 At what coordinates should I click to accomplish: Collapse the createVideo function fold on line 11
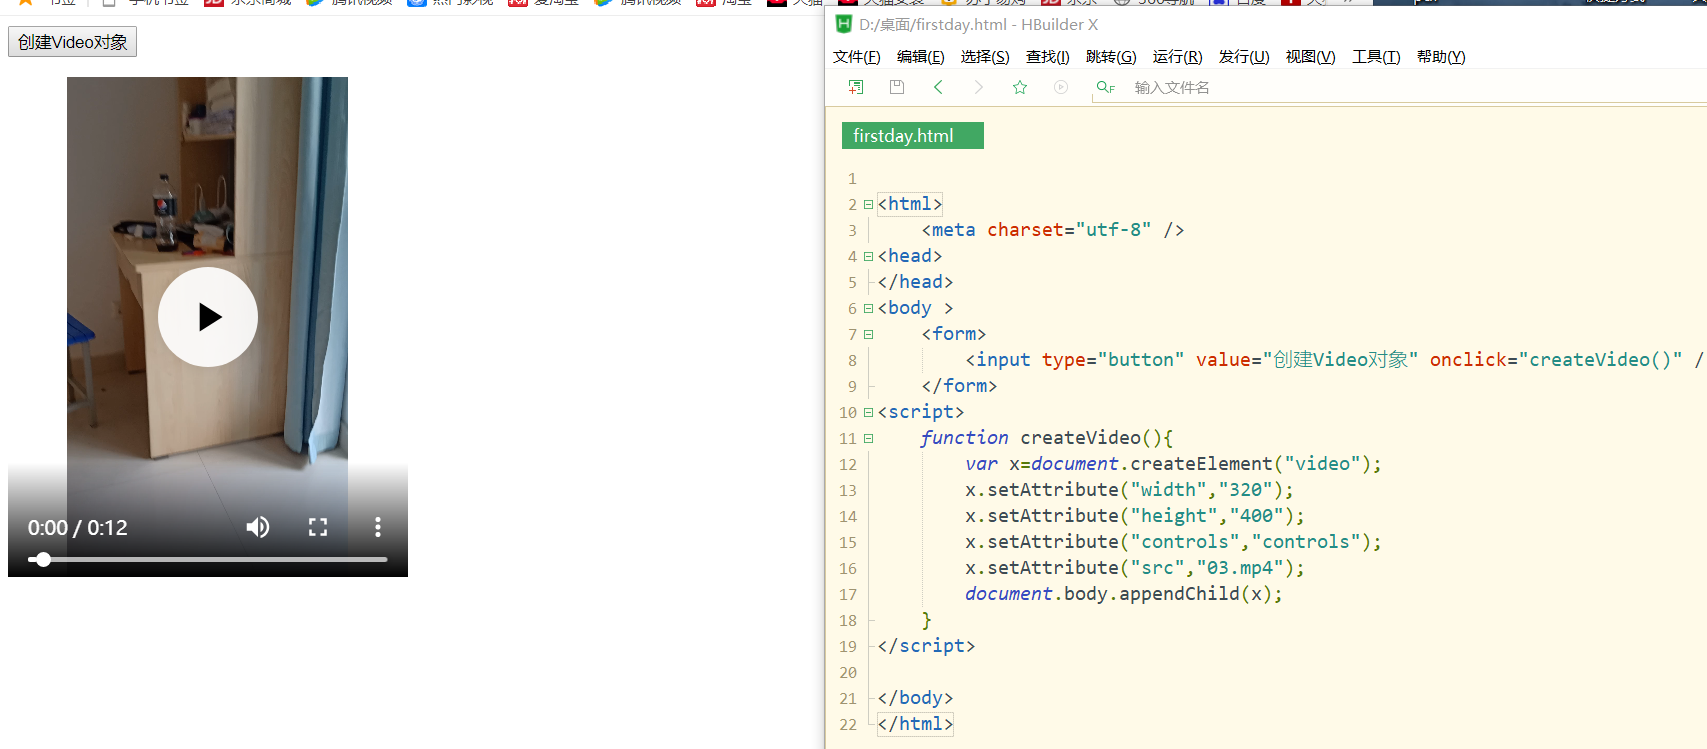coord(868,438)
